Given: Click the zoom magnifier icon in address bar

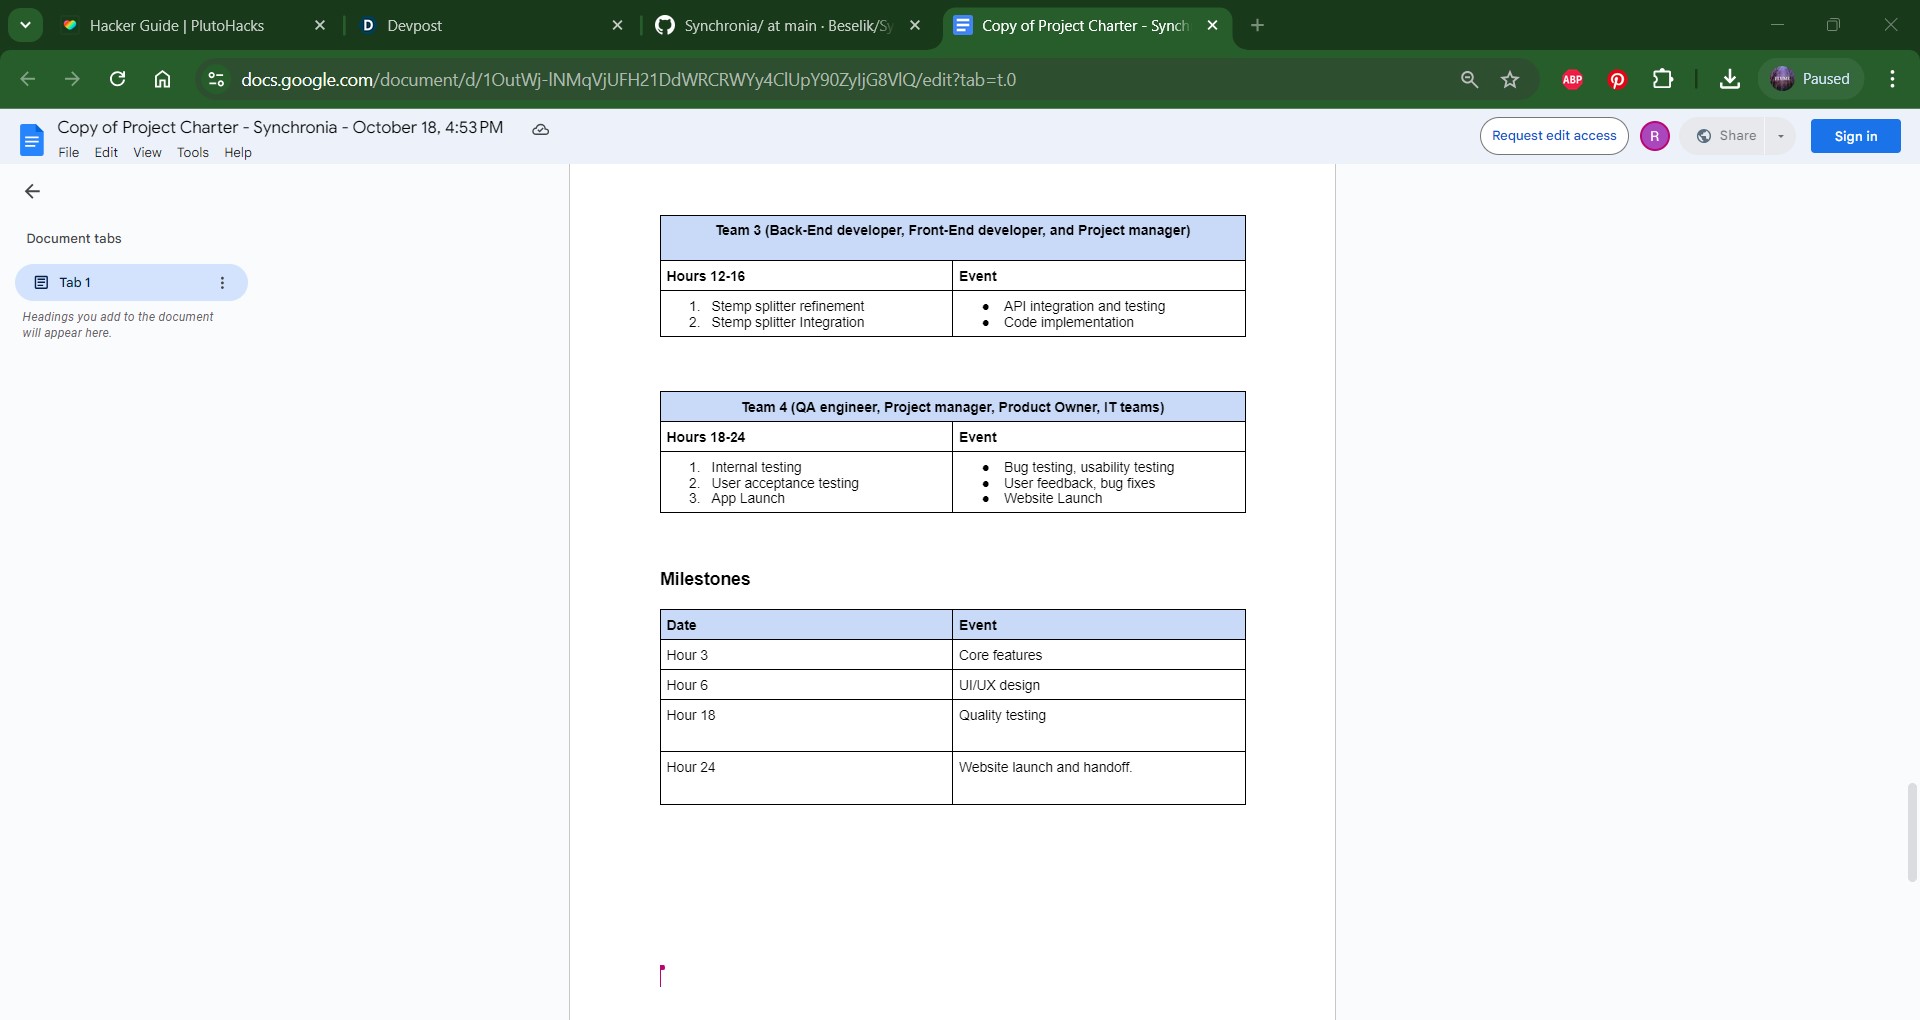Looking at the screenshot, I should tap(1469, 79).
